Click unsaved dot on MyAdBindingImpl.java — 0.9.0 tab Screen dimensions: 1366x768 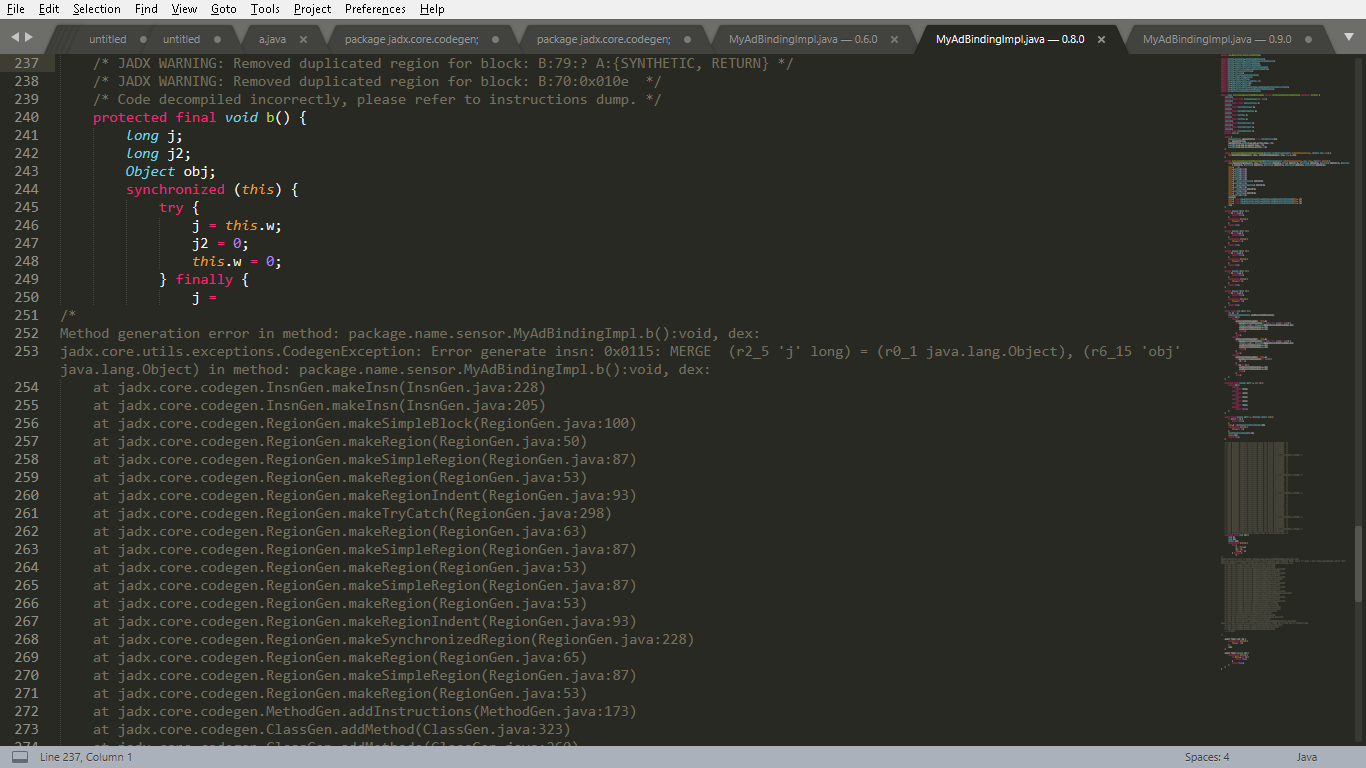1308,39
